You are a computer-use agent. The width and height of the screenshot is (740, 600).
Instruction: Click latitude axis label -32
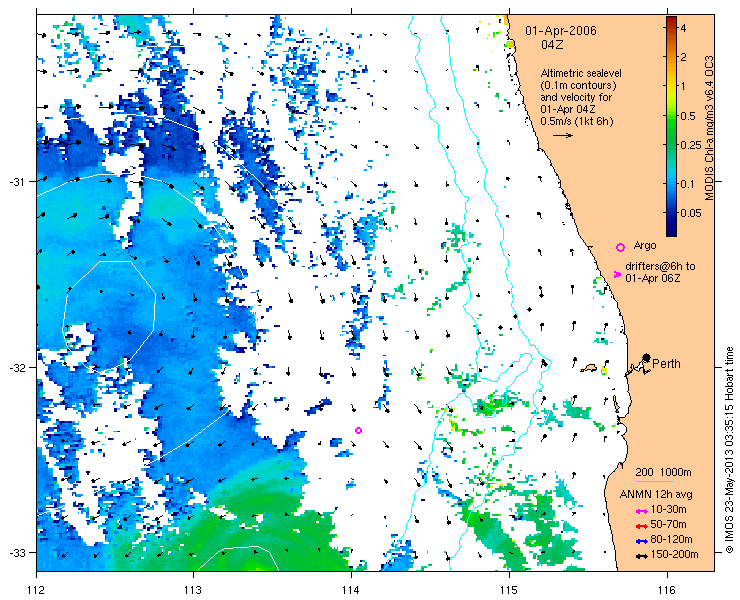point(17,367)
